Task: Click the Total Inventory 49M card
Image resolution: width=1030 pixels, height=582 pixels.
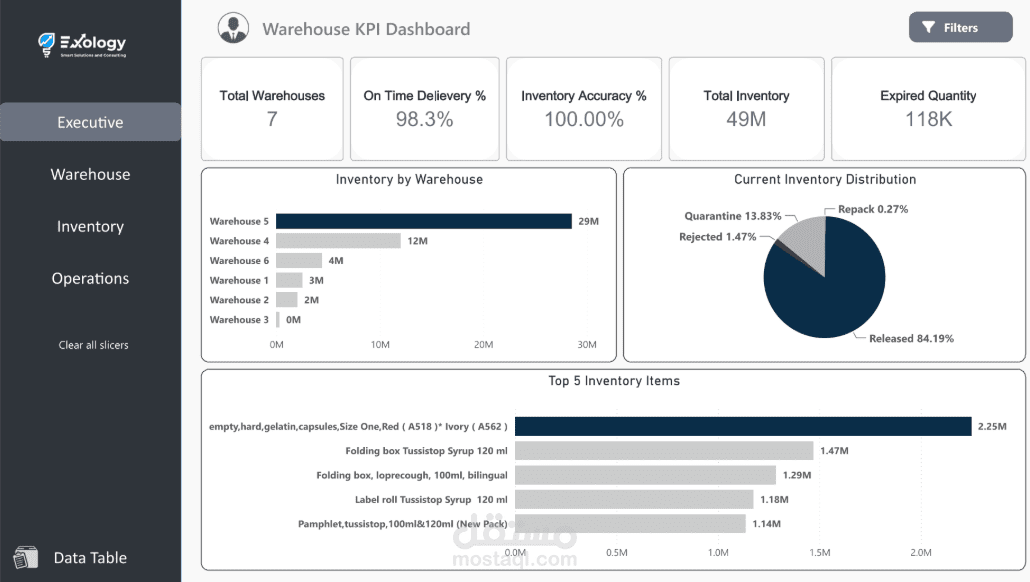Action: point(746,109)
